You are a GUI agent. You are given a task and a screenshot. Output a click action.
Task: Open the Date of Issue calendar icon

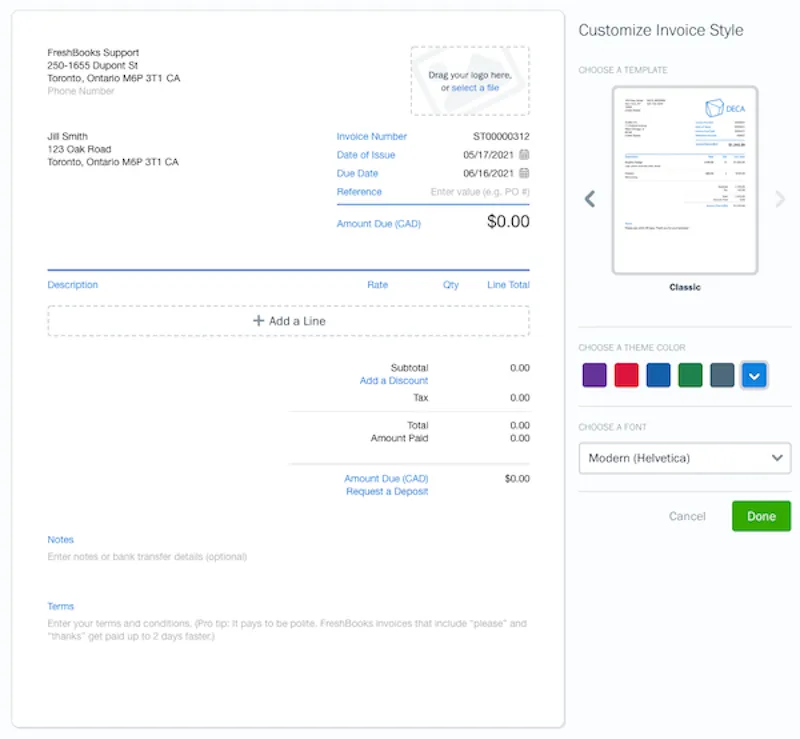coord(524,155)
